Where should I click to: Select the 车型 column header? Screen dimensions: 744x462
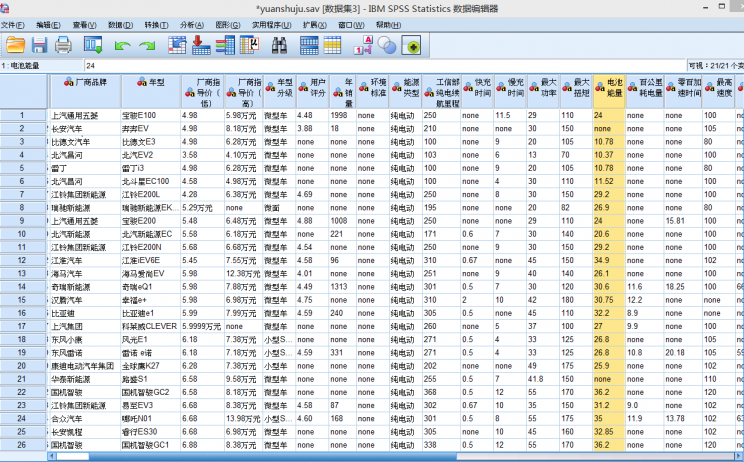150,82
